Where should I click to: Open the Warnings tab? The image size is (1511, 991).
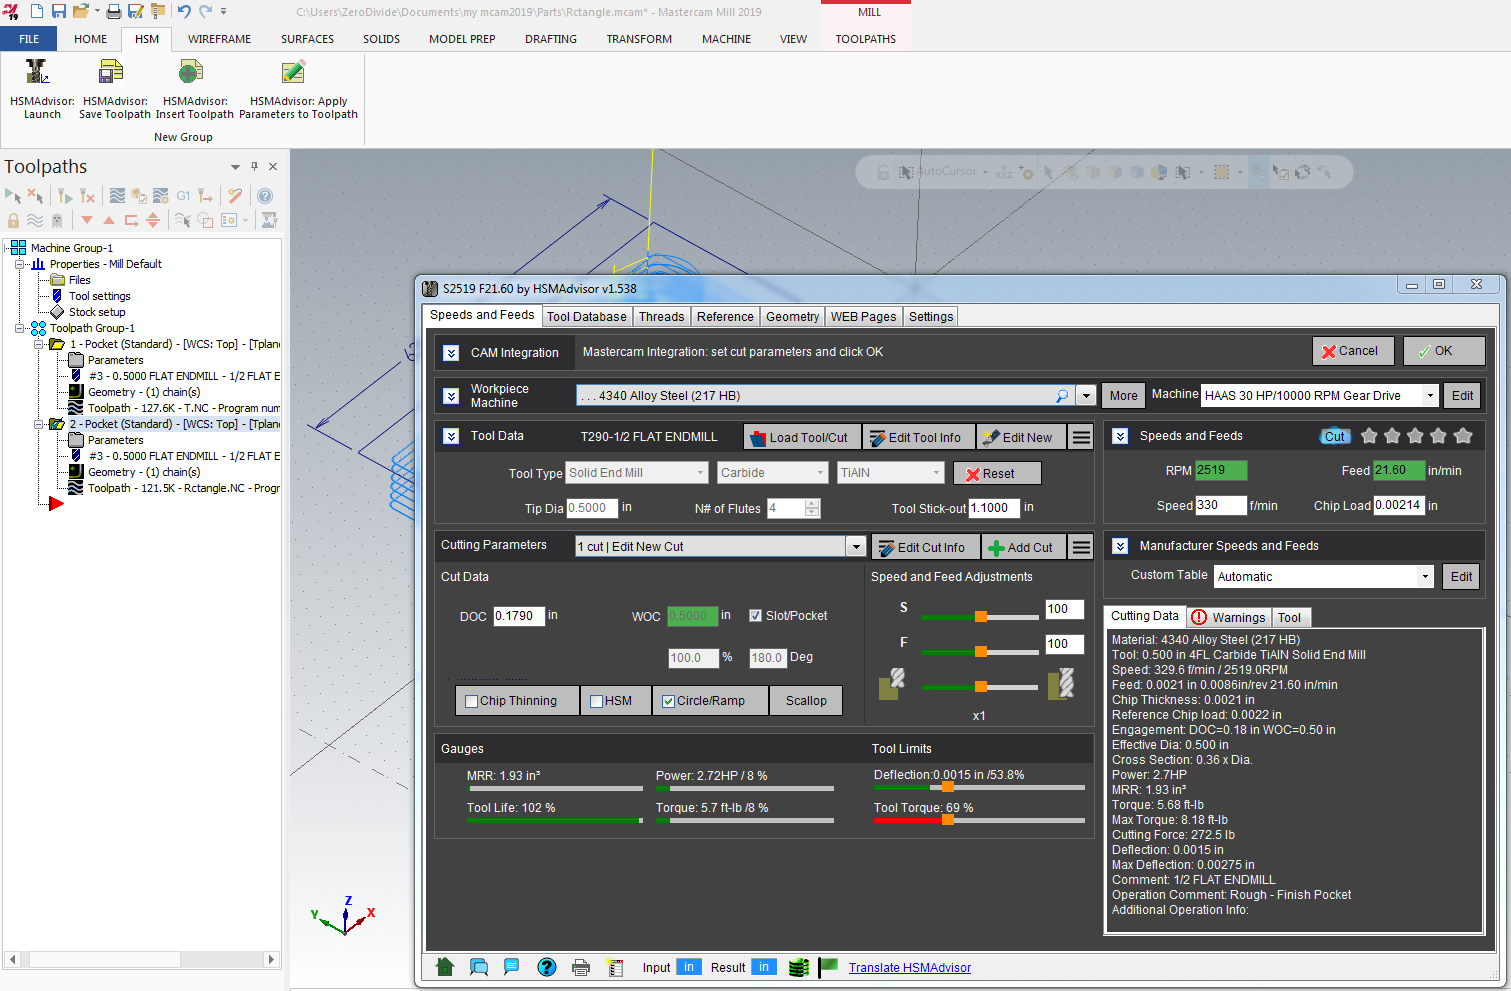(1229, 618)
